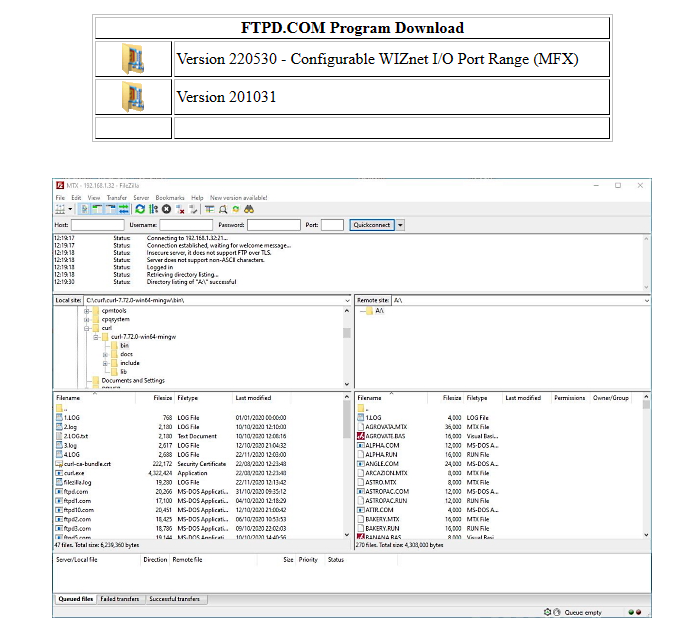
Task: Open the Local site path dropdown
Action: (x=347, y=301)
